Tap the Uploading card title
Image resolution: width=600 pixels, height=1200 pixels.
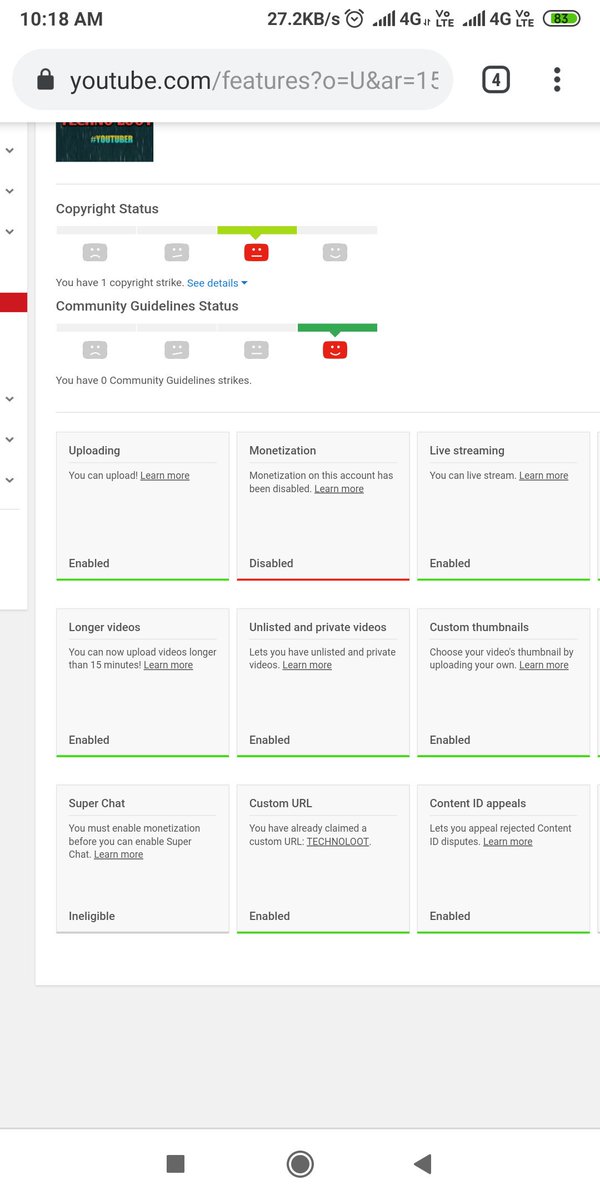tap(94, 451)
